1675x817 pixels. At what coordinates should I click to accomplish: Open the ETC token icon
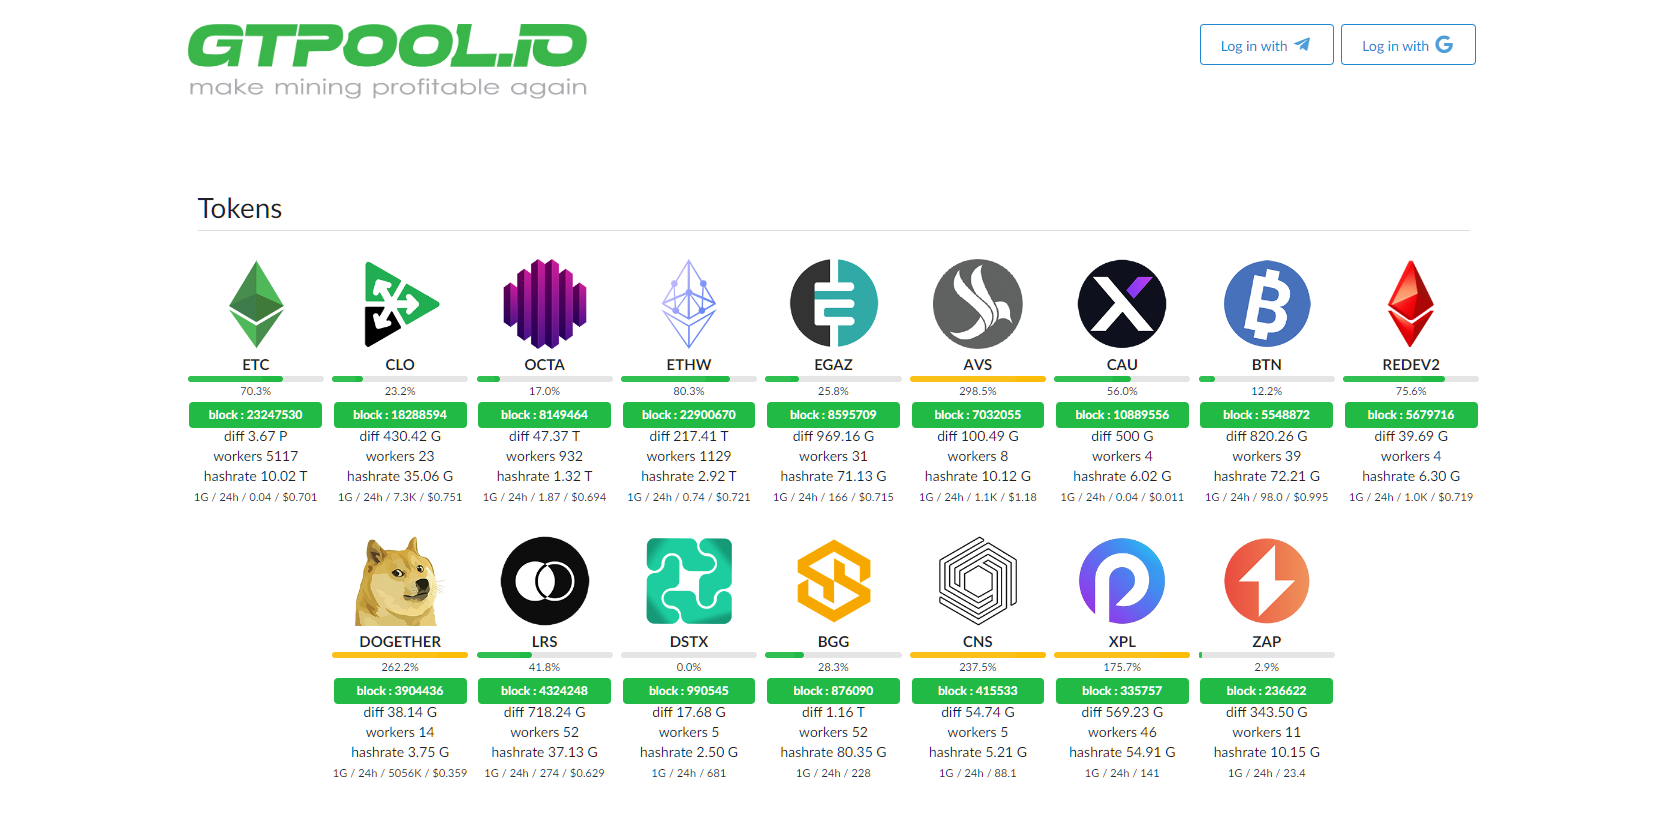click(256, 304)
